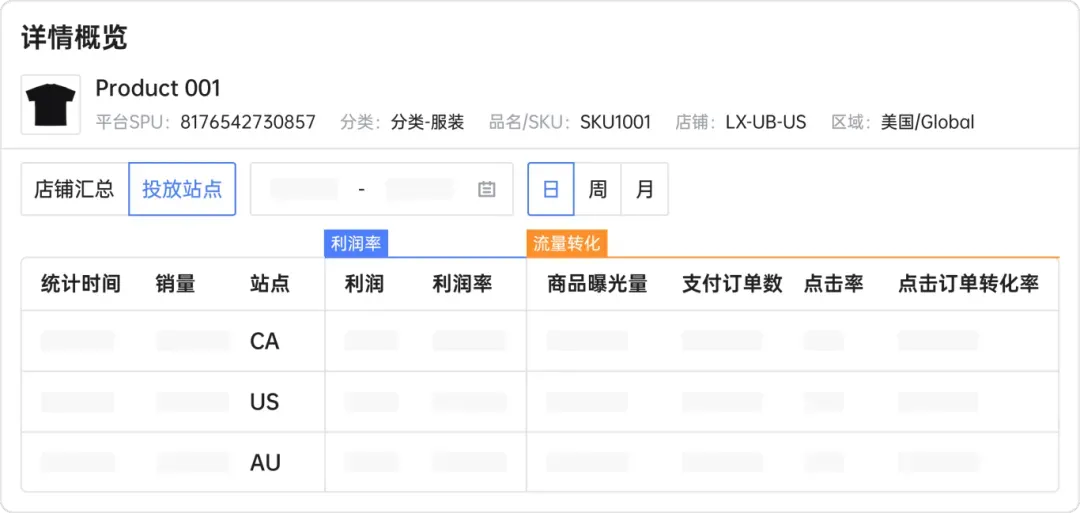The image size is (1080, 513).
Task: Click the region value 美国/Global
Action: 928,123
